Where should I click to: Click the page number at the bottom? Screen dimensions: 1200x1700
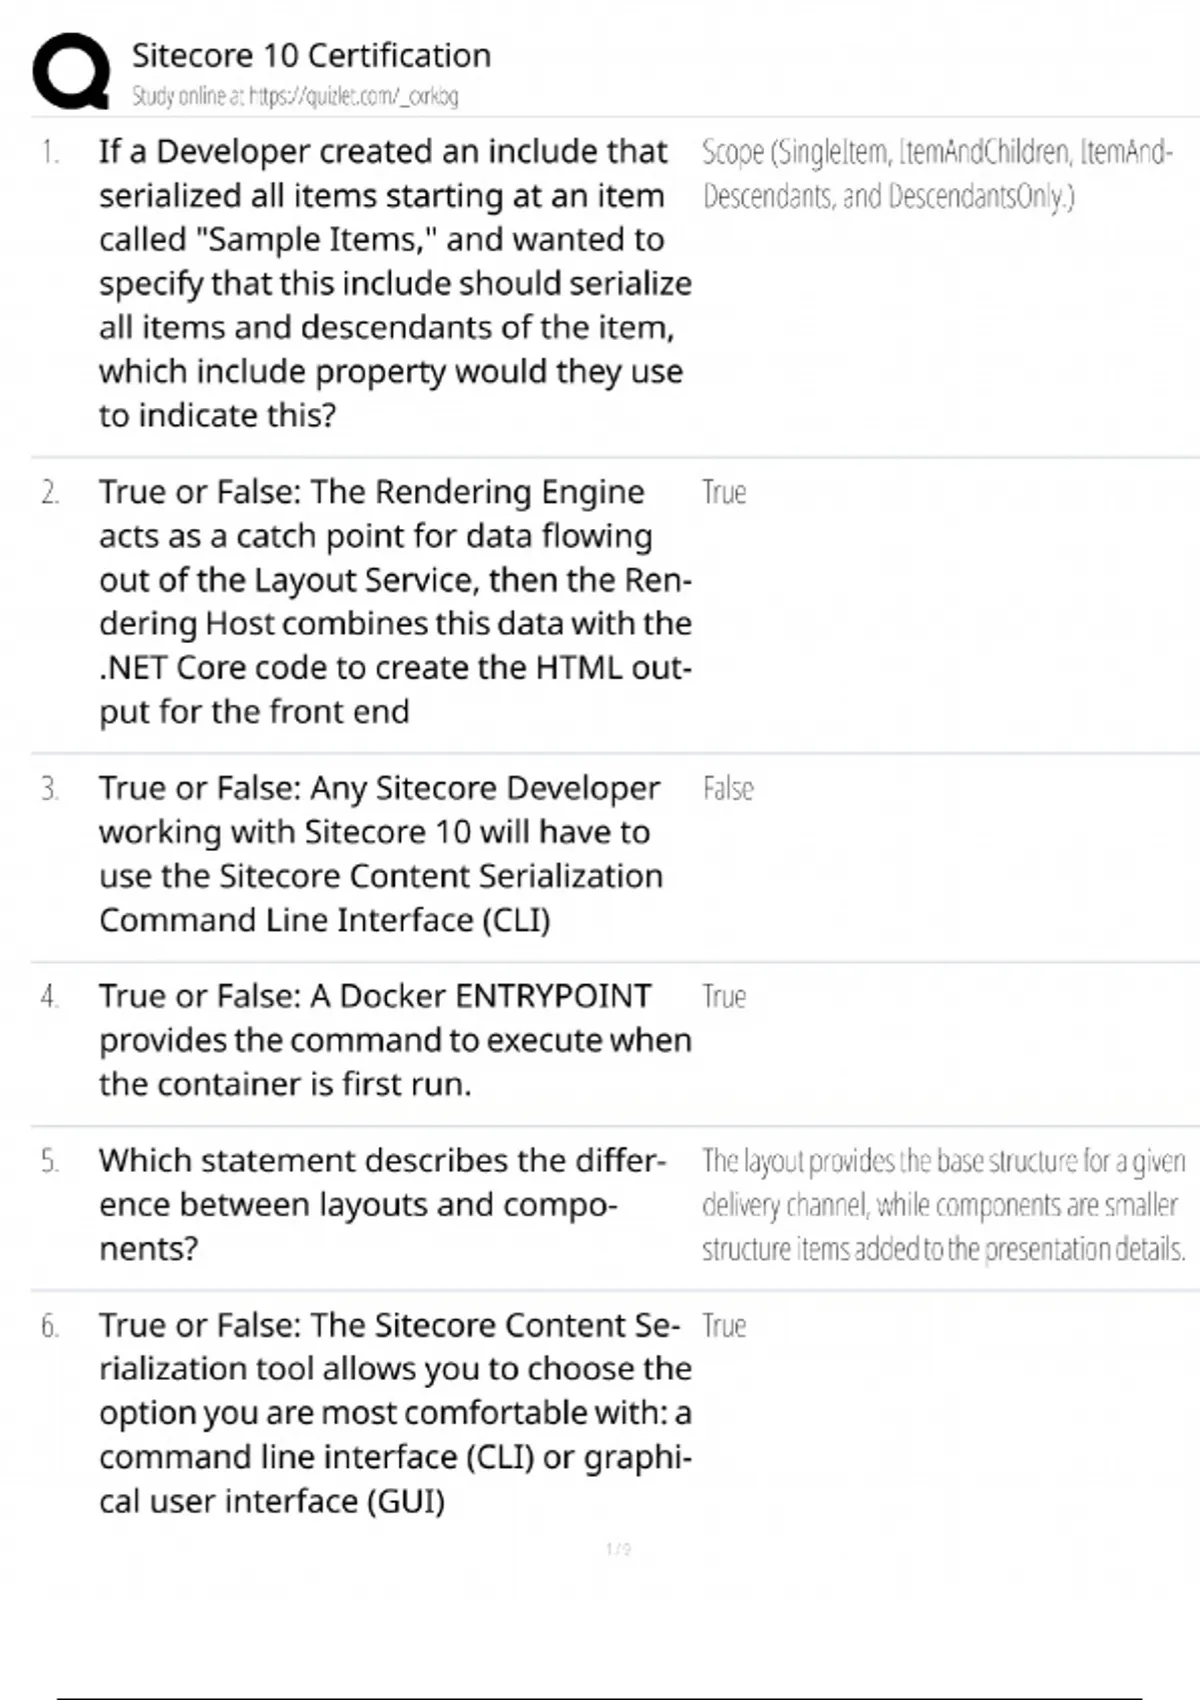click(618, 1549)
